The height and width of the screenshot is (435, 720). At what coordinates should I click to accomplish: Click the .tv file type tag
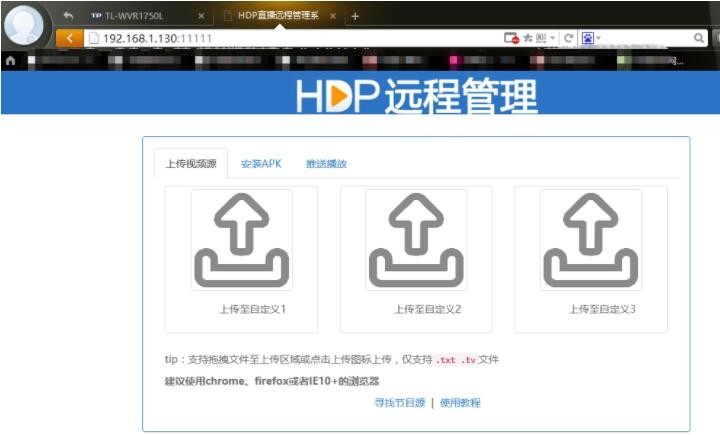pos(468,360)
